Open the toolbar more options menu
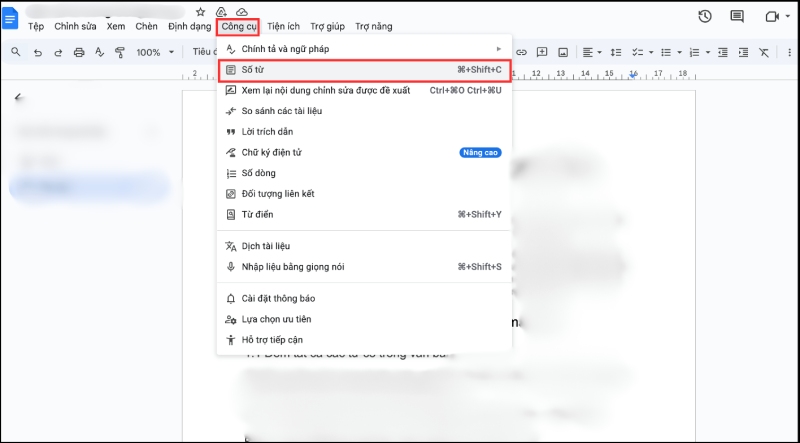The height and width of the screenshot is (443, 800). coord(789,52)
